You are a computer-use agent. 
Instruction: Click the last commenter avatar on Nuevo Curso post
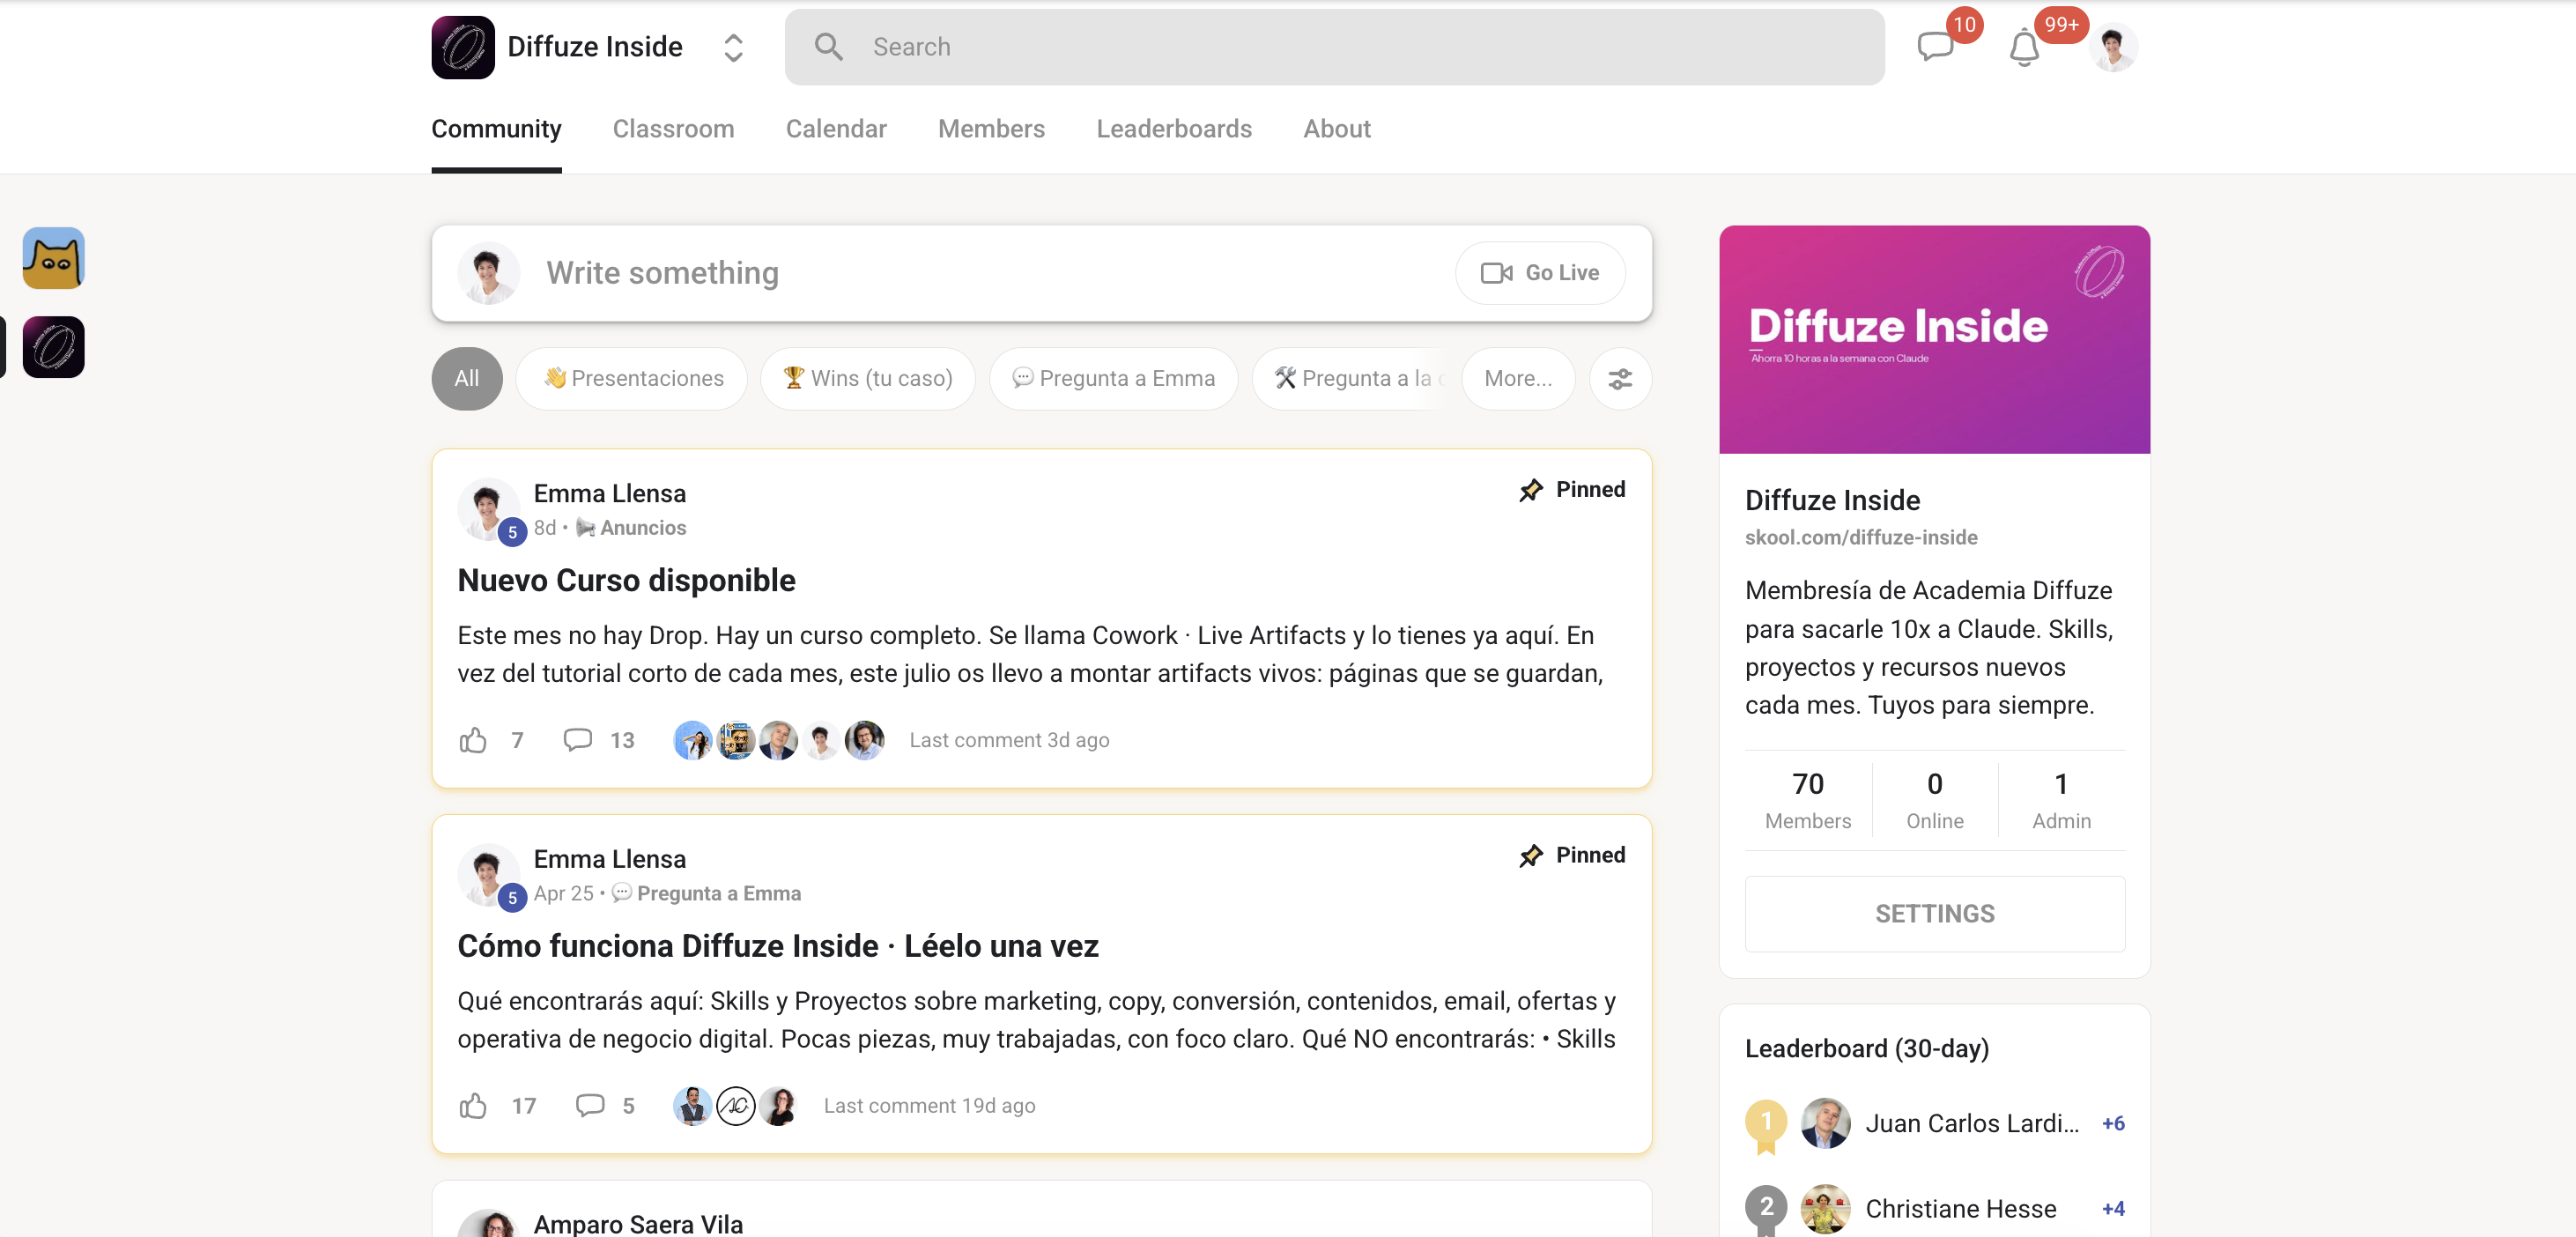[x=864, y=740]
